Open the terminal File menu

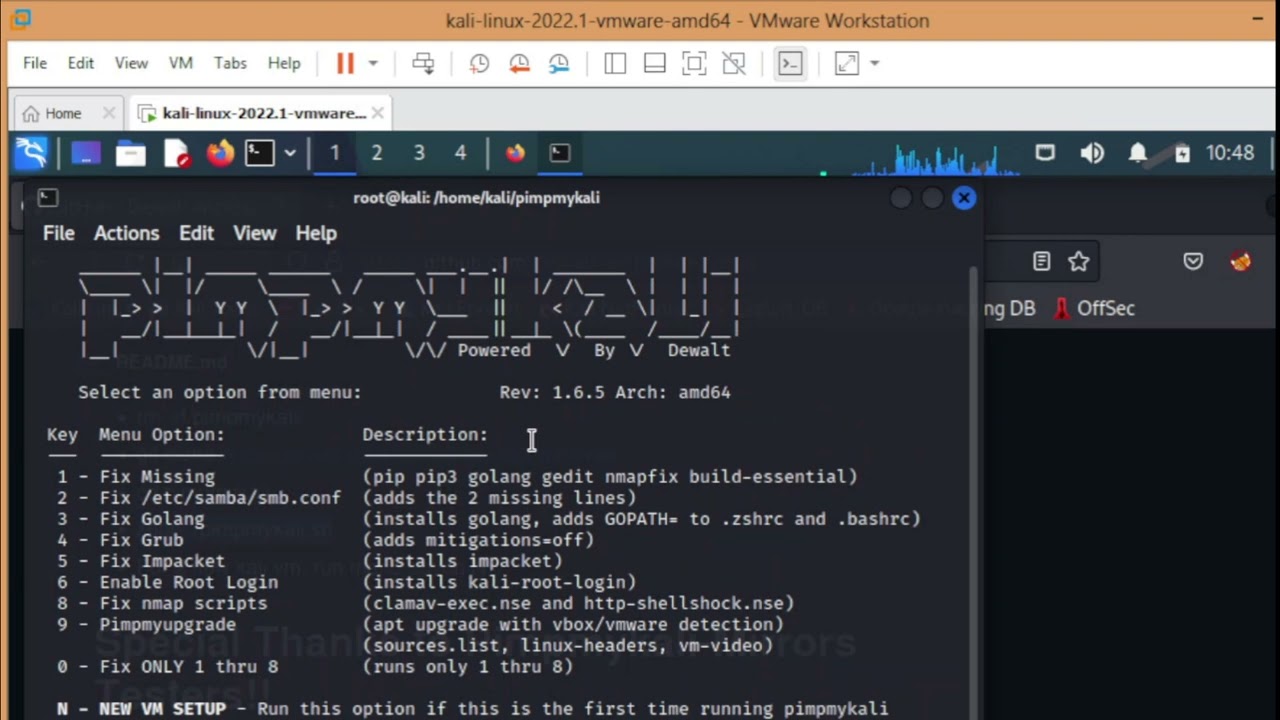[59, 233]
